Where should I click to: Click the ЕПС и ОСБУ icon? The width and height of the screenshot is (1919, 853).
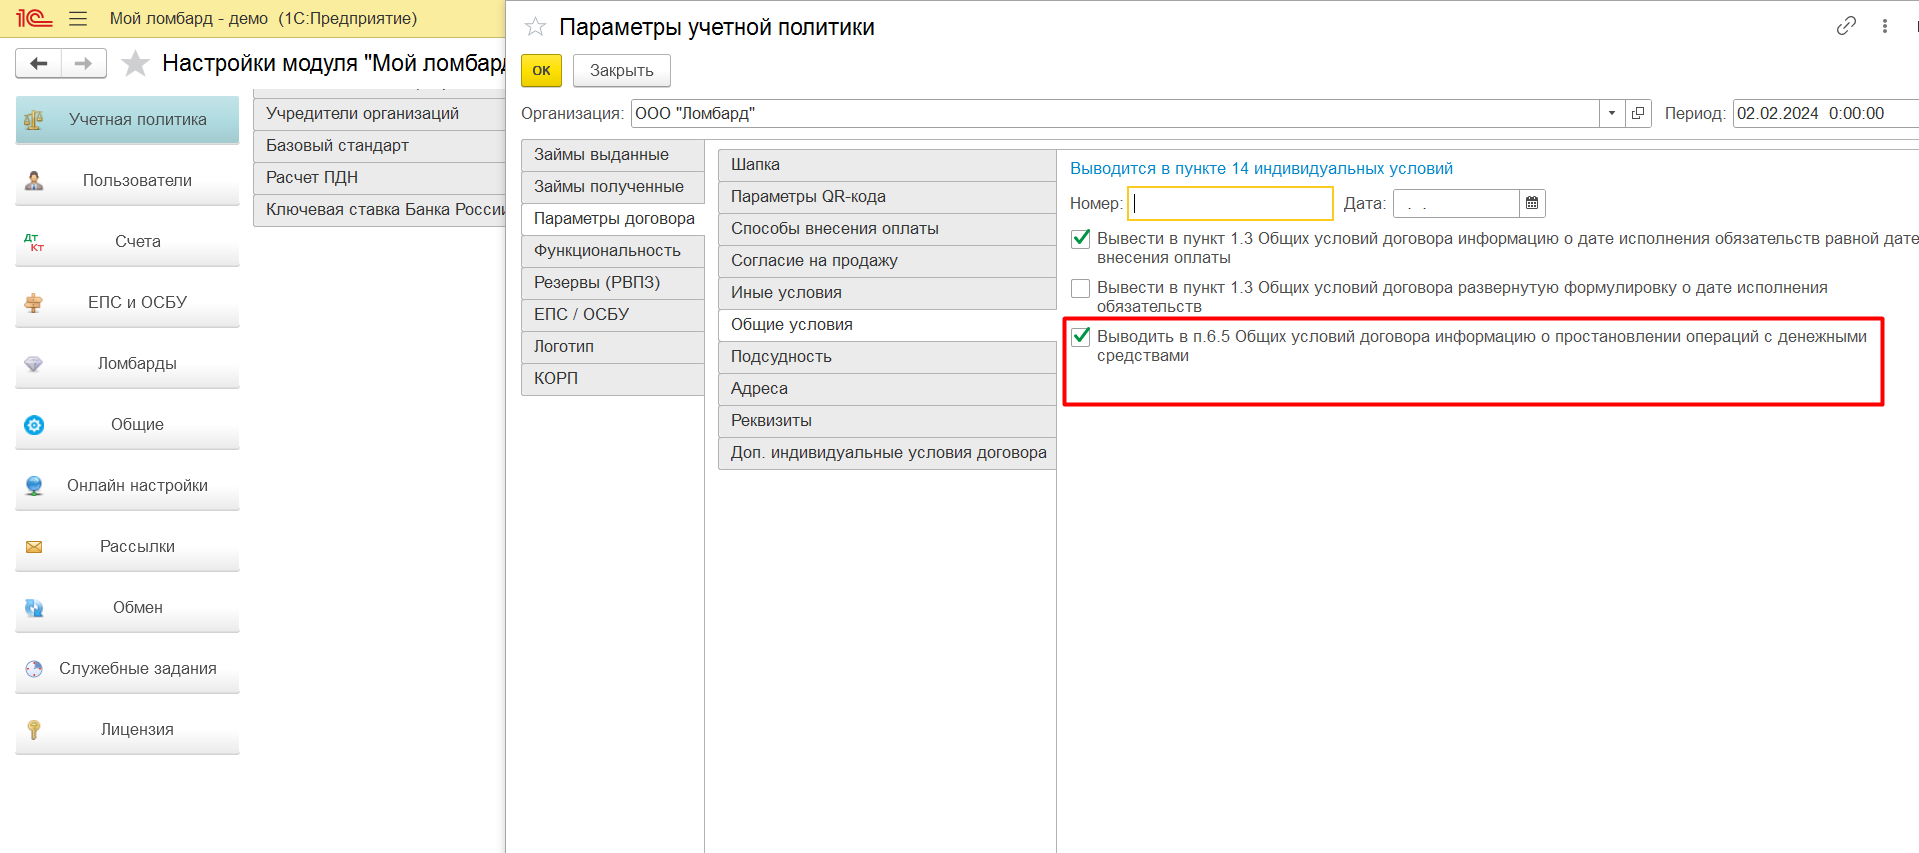click(34, 303)
